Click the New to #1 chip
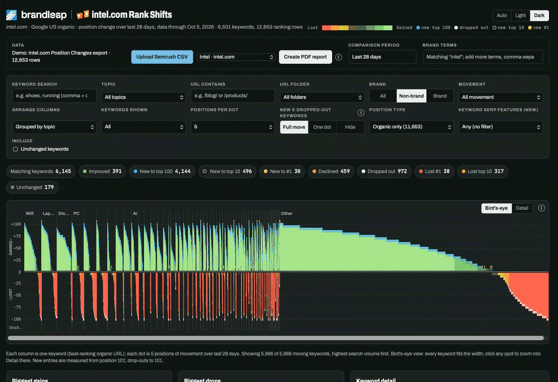 tap(282, 171)
